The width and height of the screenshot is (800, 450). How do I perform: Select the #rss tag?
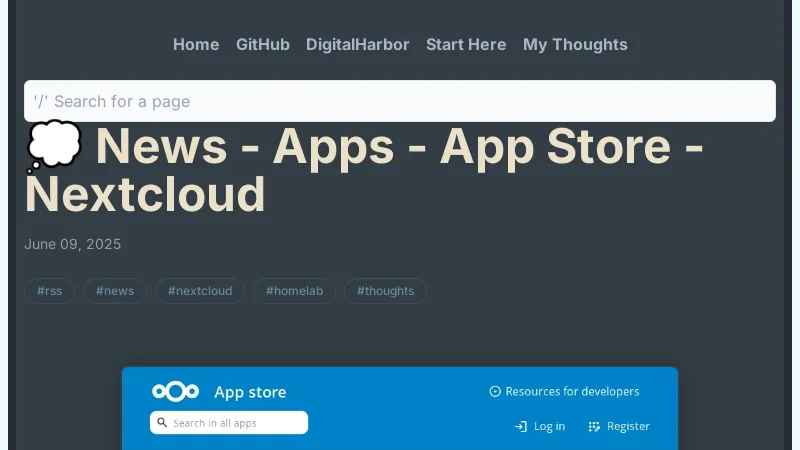coord(50,291)
